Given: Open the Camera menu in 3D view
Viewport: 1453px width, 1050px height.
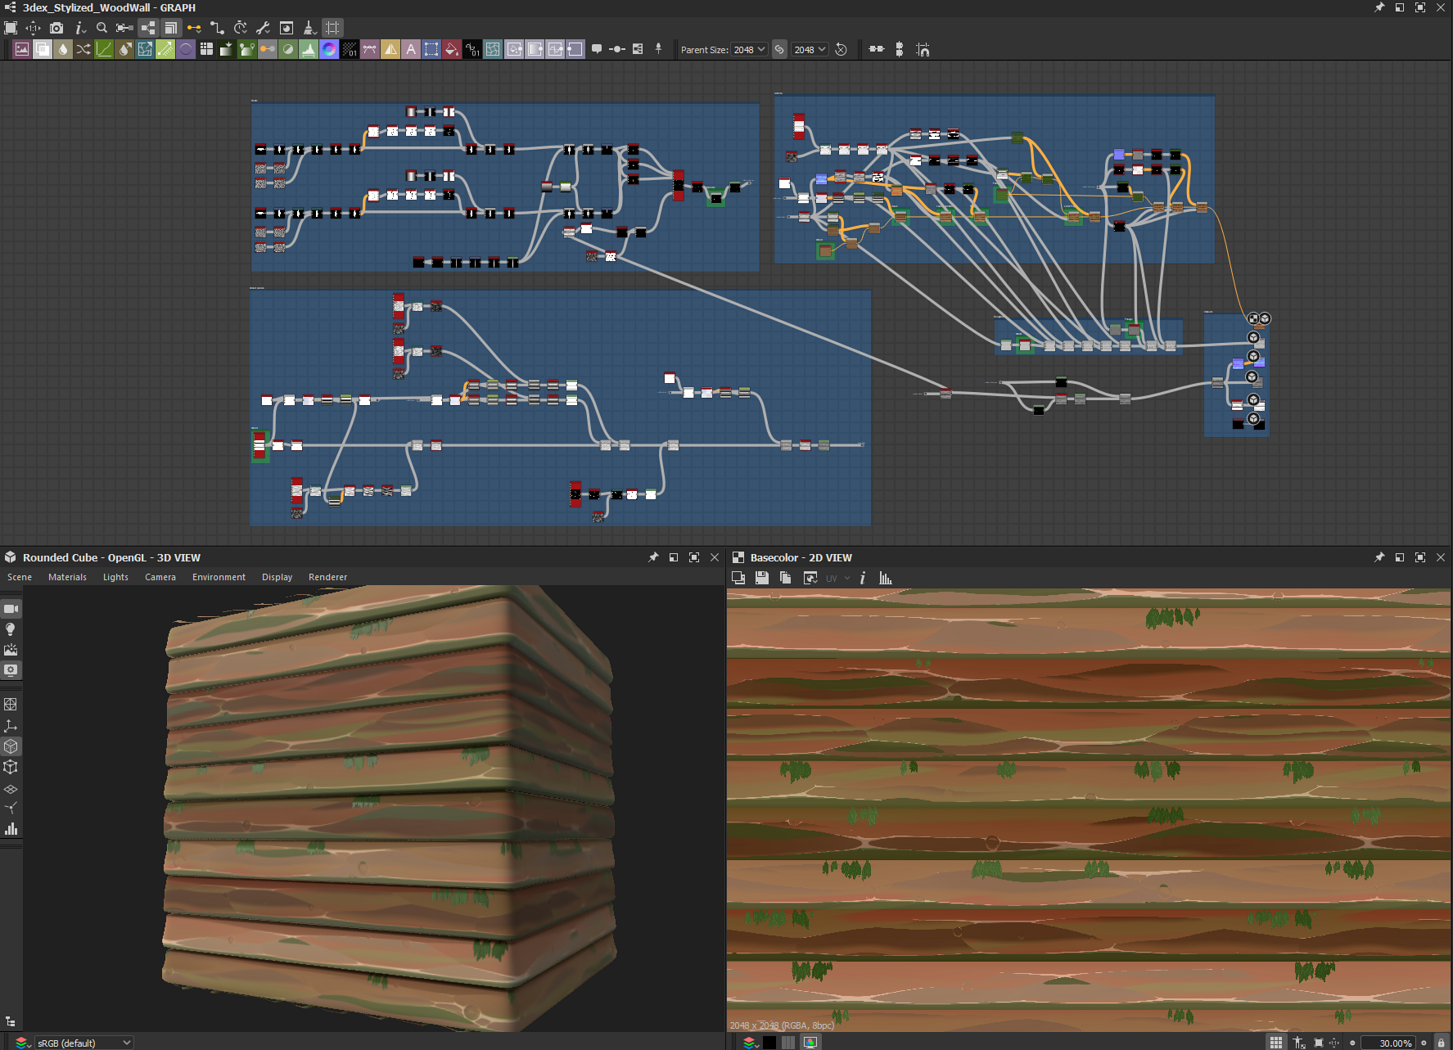Looking at the screenshot, I should pyautogui.click(x=160, y=577).
